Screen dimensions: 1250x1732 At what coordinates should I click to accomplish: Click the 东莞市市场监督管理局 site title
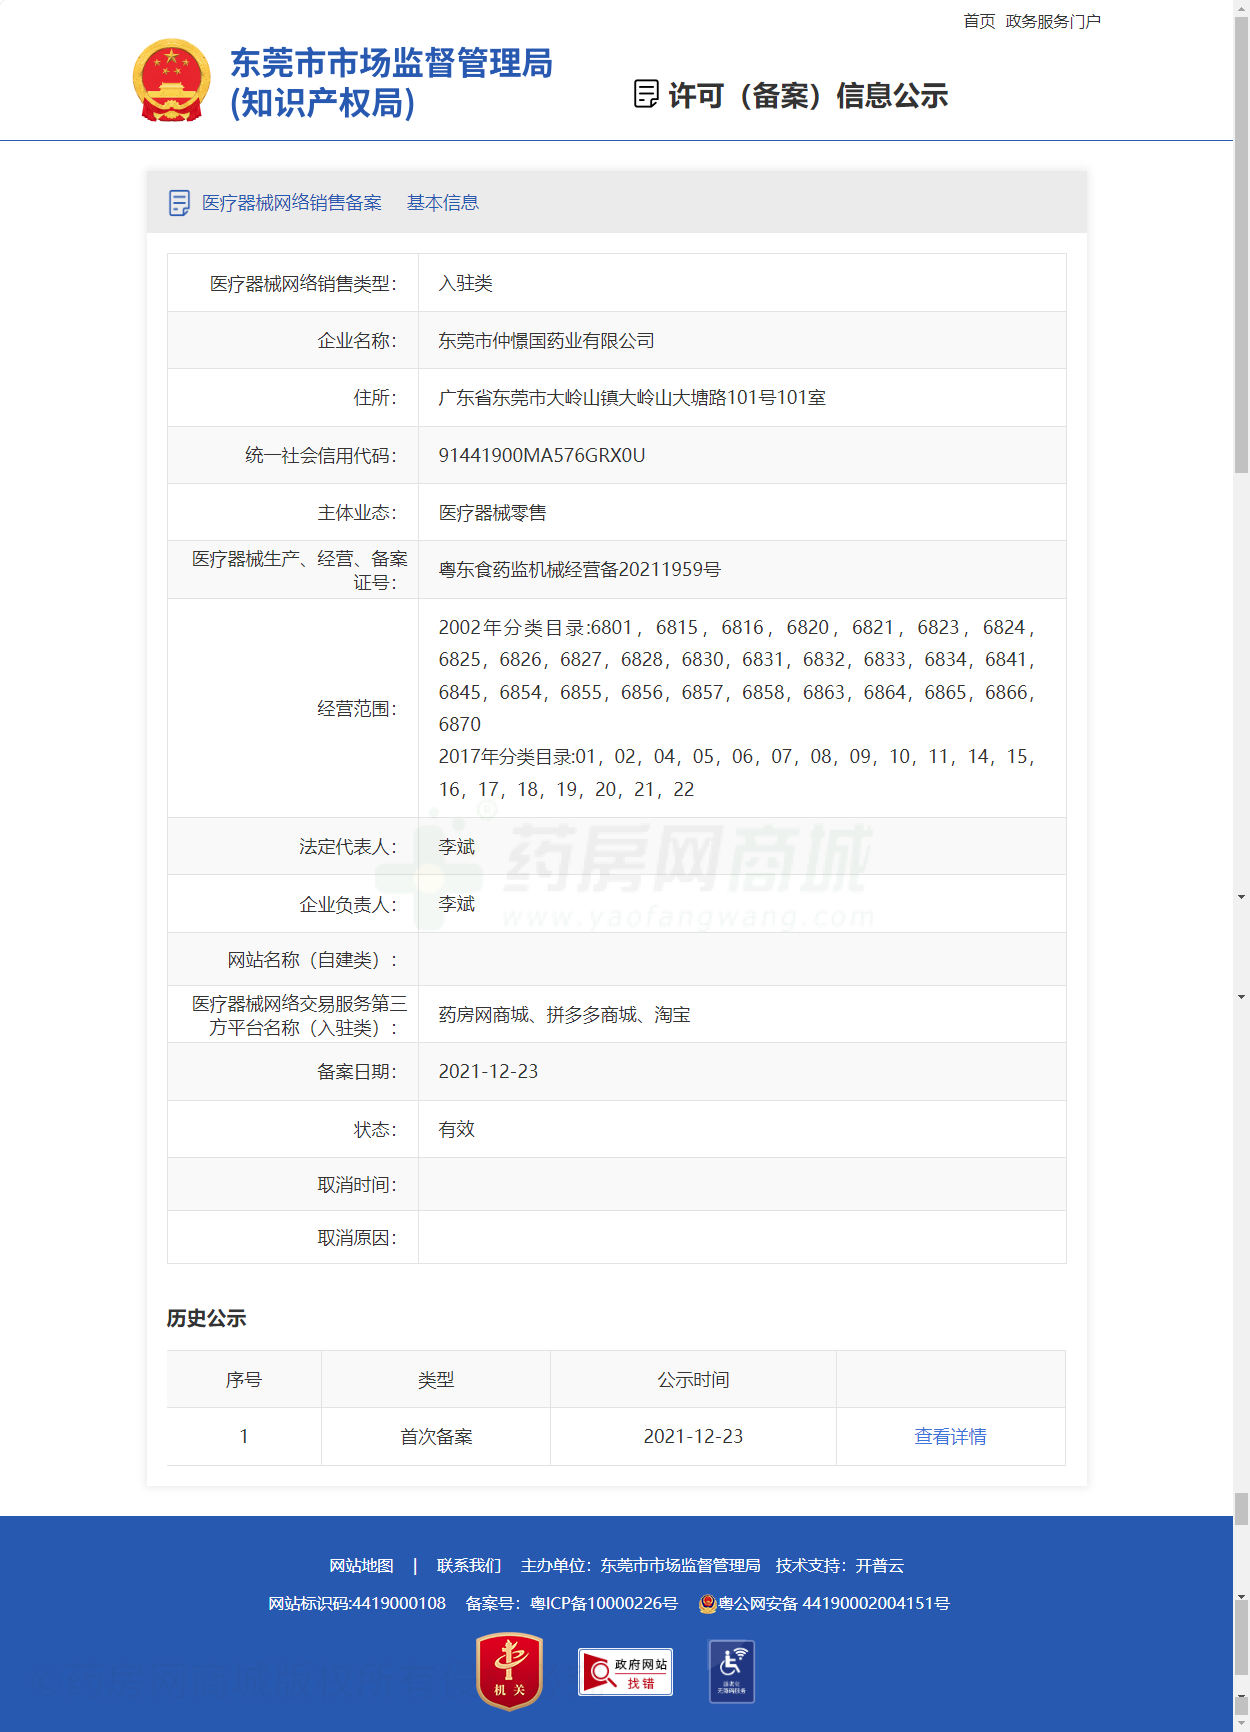[391, 82]
